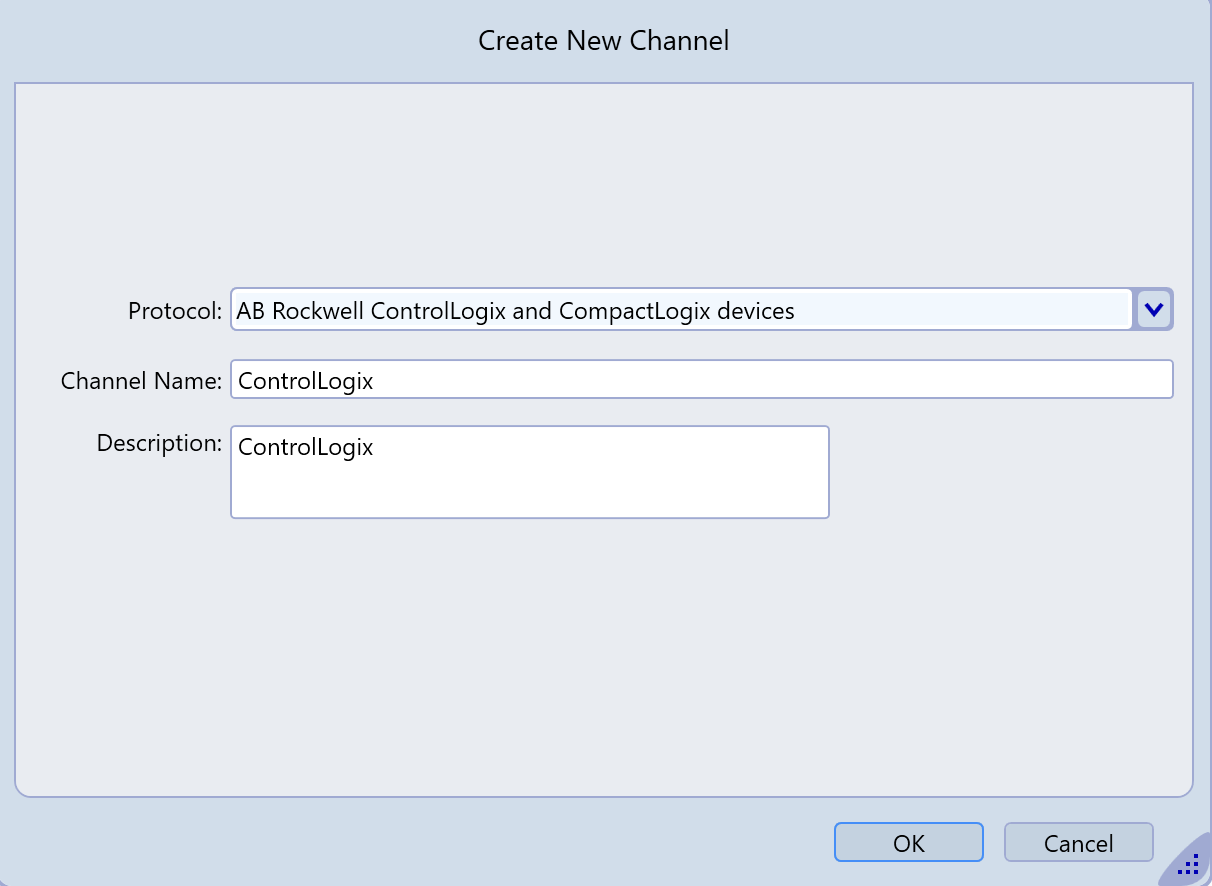Click the "Channel Name:" label
Viewport: 1212px width, 886px height.
(141, 381)
